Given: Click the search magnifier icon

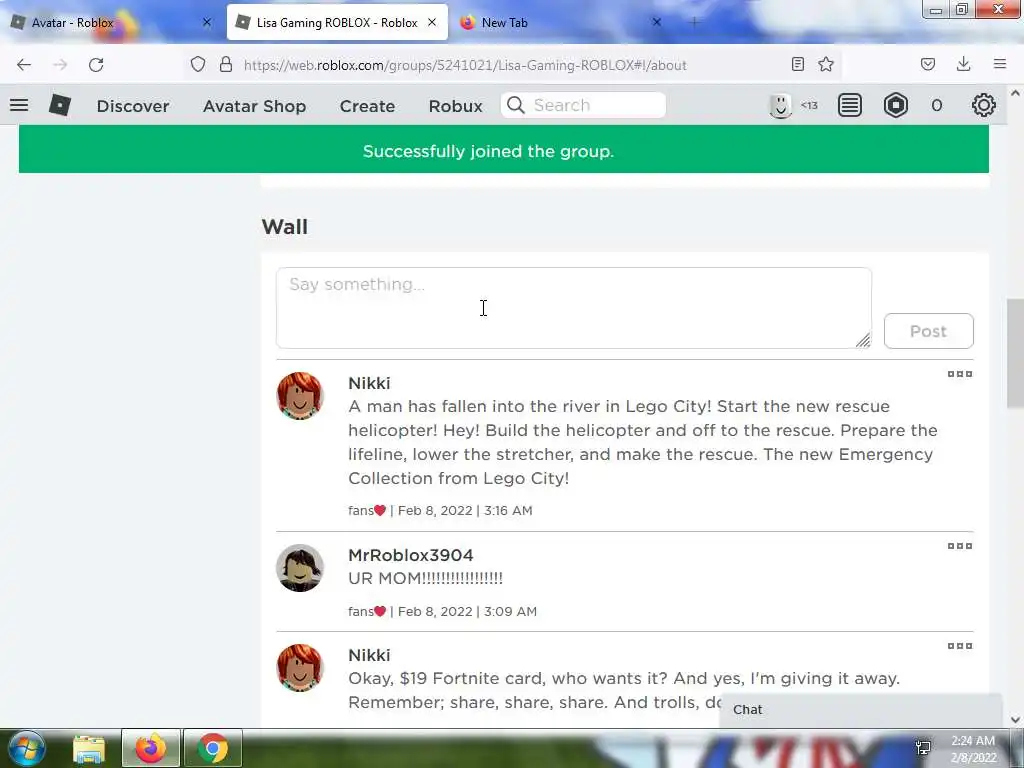Looking at the screenshot, I should (516, 105).
